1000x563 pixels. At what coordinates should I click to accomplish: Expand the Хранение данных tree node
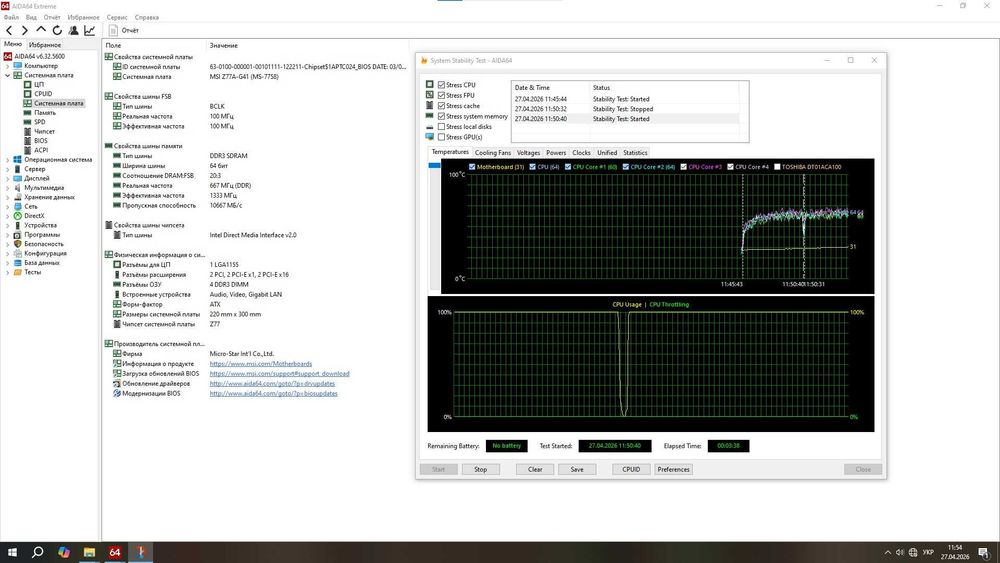click(x=8, y=197)
